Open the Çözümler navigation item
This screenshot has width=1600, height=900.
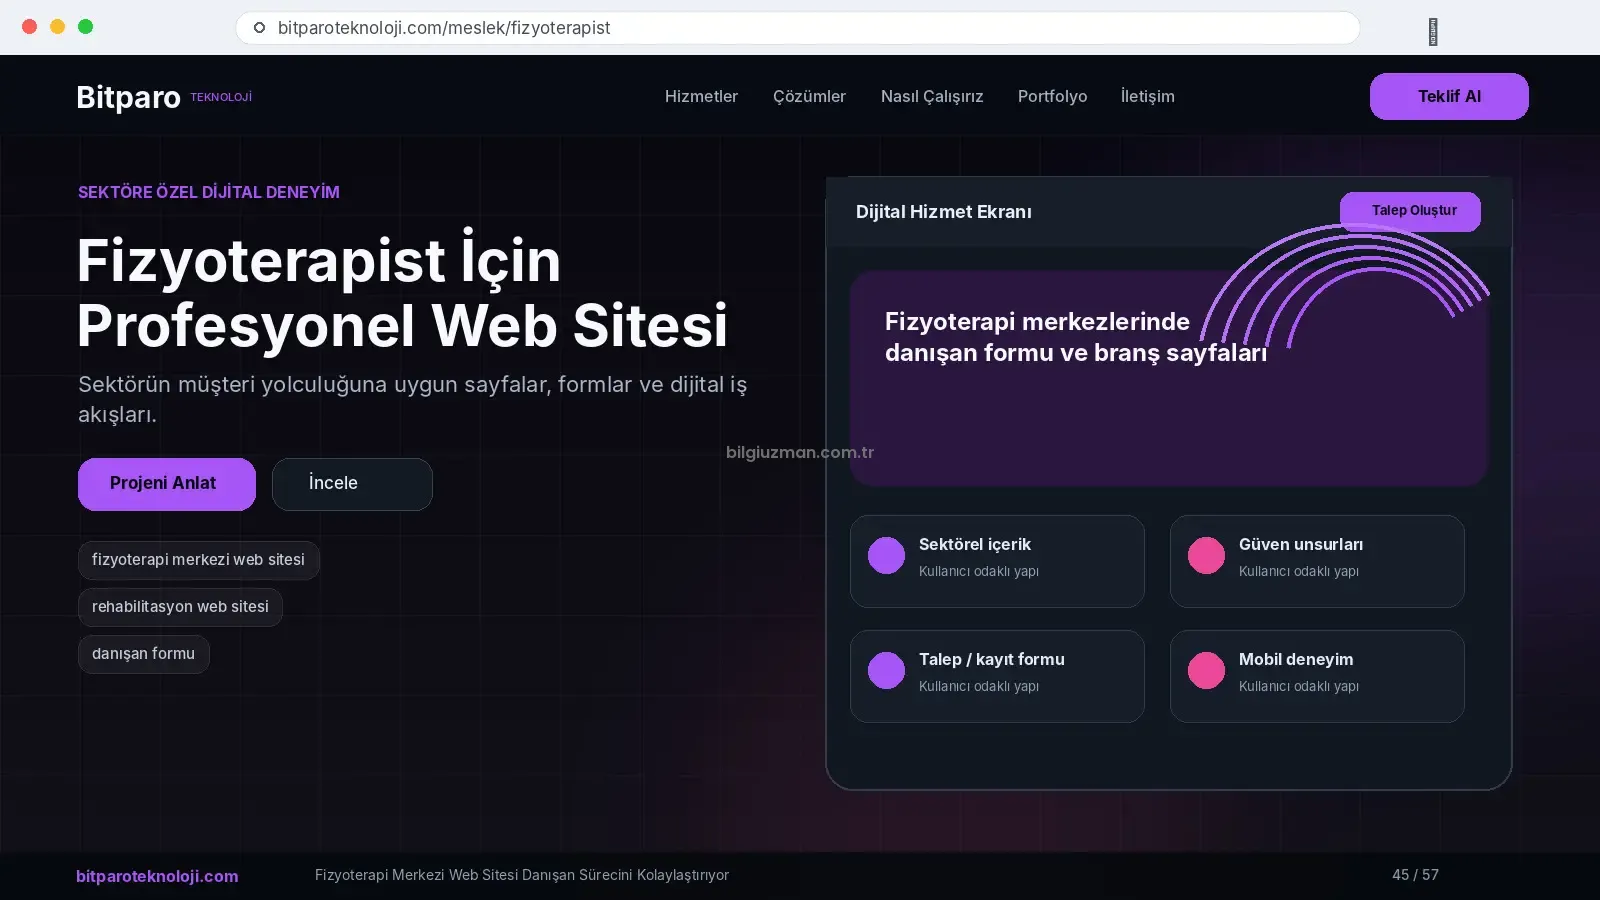tap(809, 96)
